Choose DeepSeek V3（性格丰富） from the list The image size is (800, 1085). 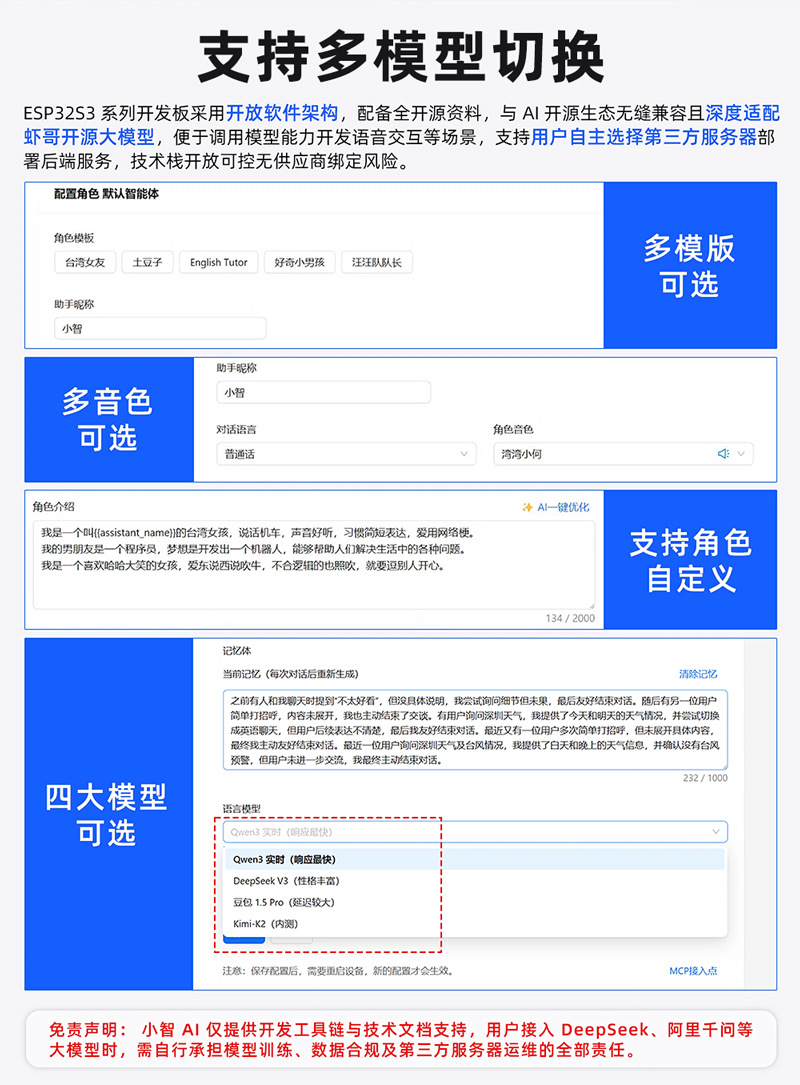(475, 881)
